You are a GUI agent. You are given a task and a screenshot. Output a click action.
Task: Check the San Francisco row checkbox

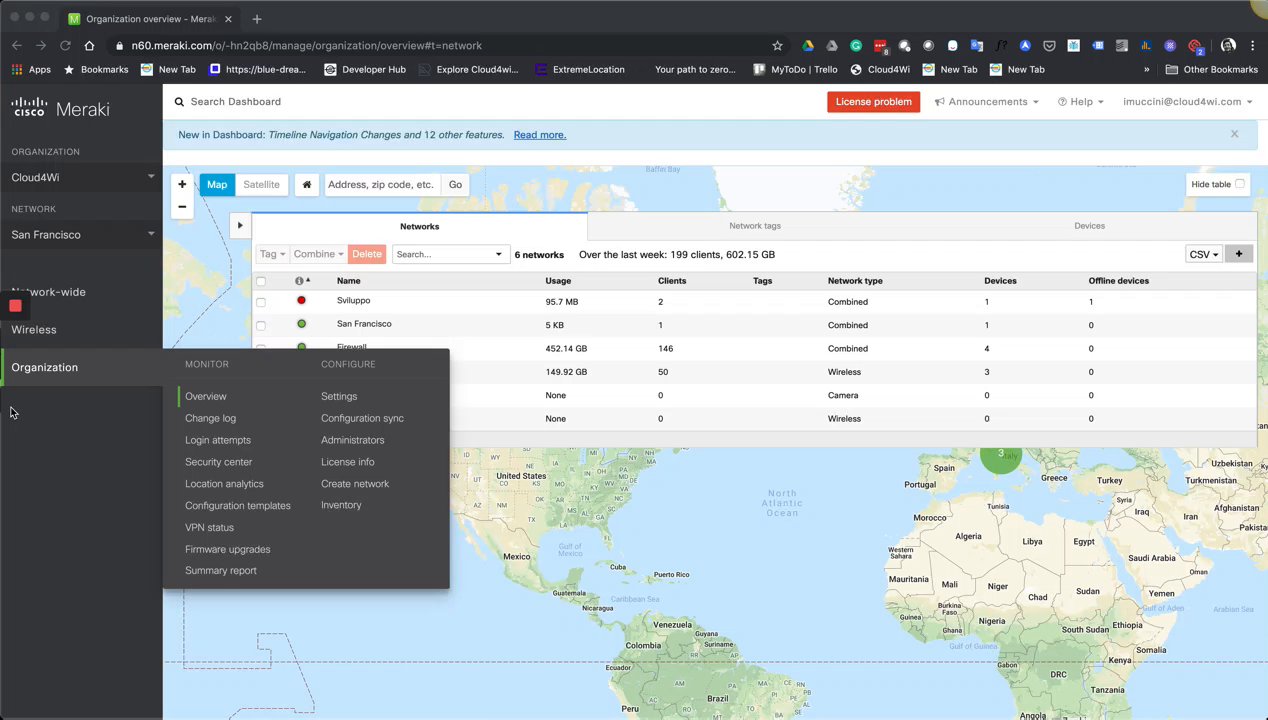tap(261, 325)
